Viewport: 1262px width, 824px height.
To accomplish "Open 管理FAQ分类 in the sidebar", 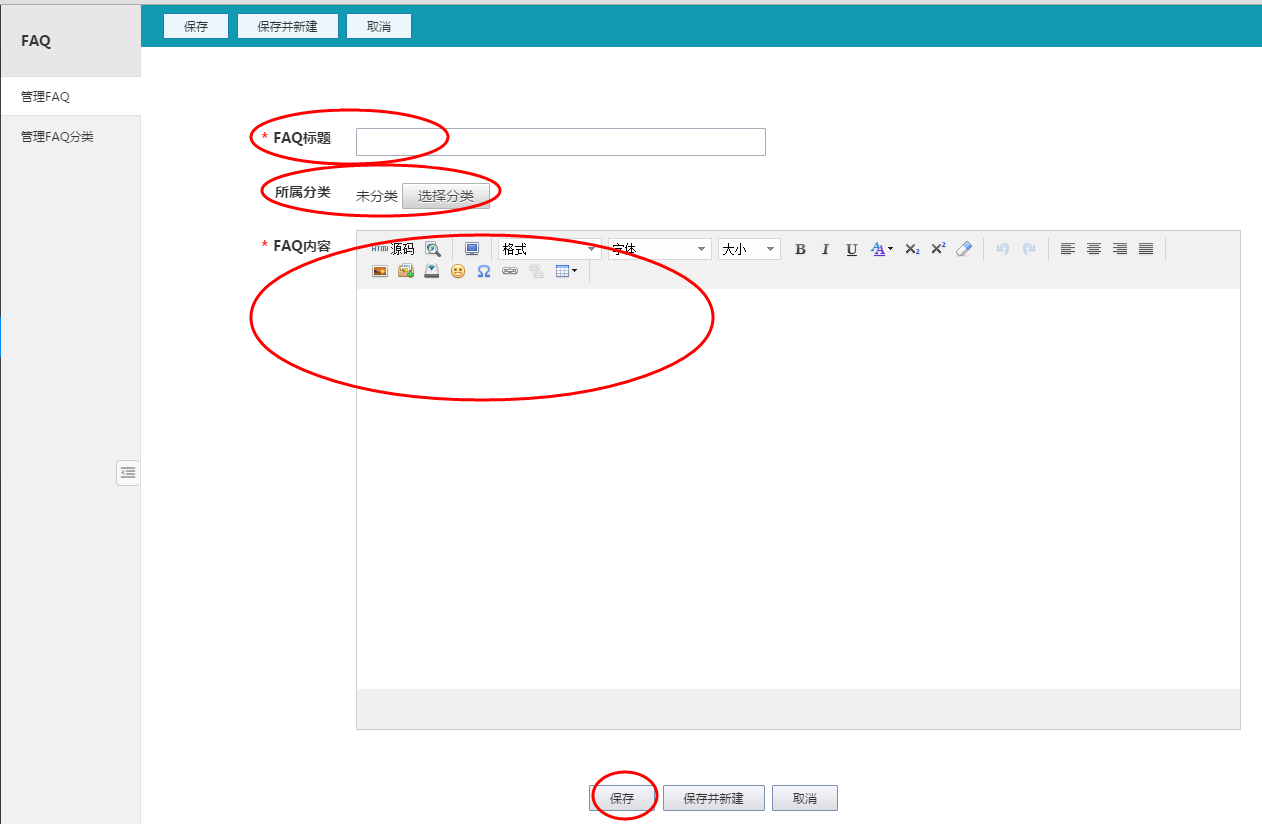I will 58,137.
